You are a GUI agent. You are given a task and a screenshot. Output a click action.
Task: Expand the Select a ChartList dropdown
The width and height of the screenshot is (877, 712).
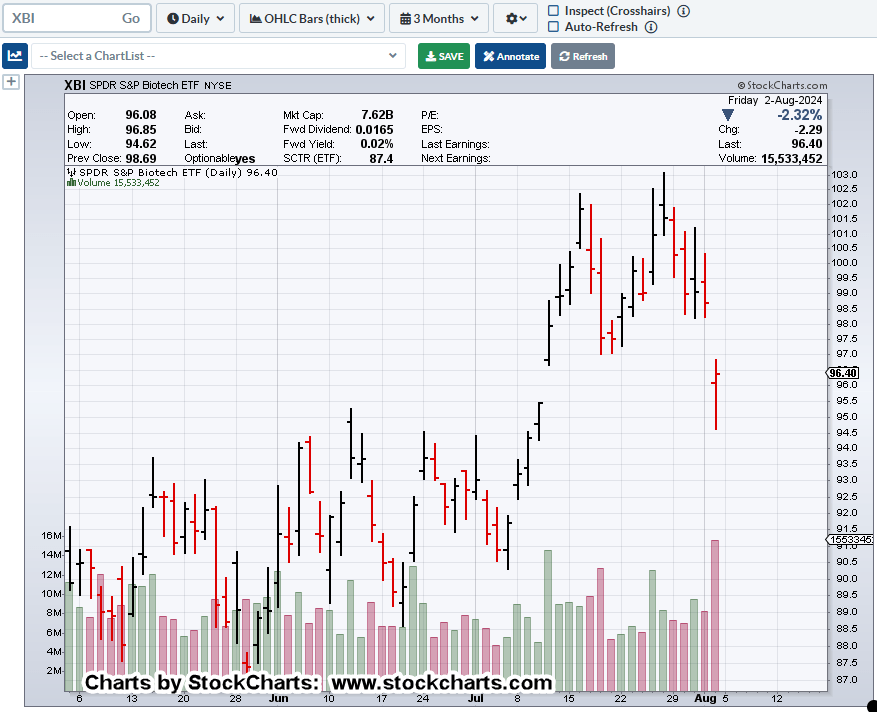(x=218, y=56)
